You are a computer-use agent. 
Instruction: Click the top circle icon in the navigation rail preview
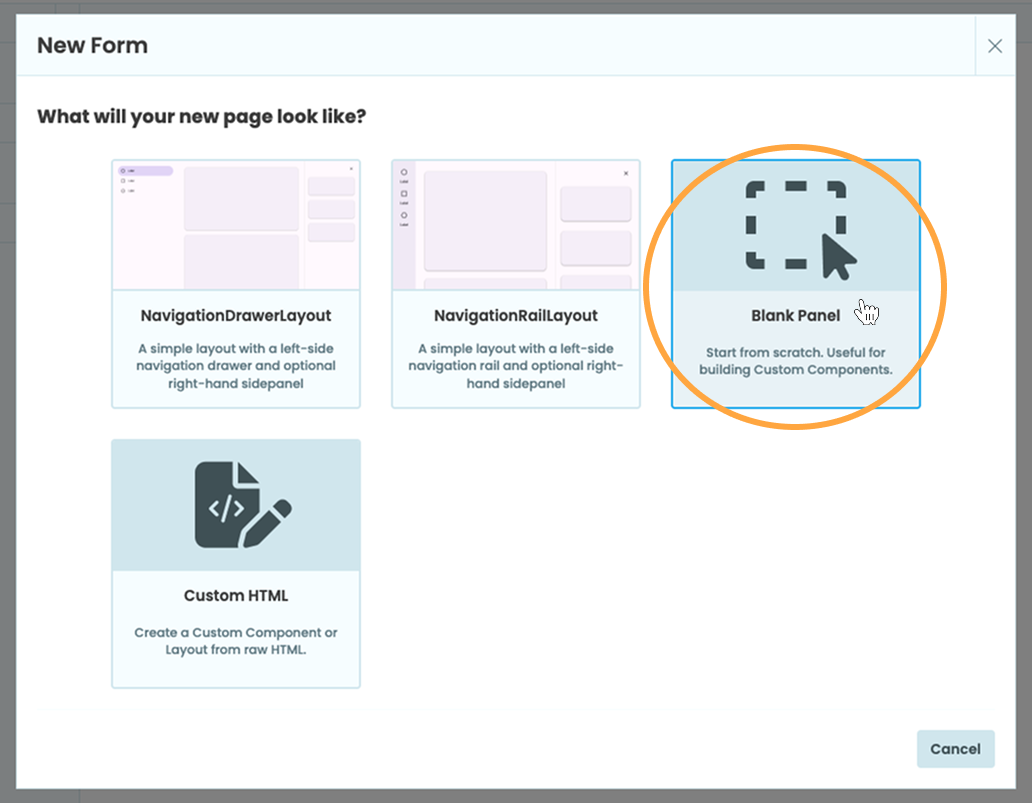(402, 170)
